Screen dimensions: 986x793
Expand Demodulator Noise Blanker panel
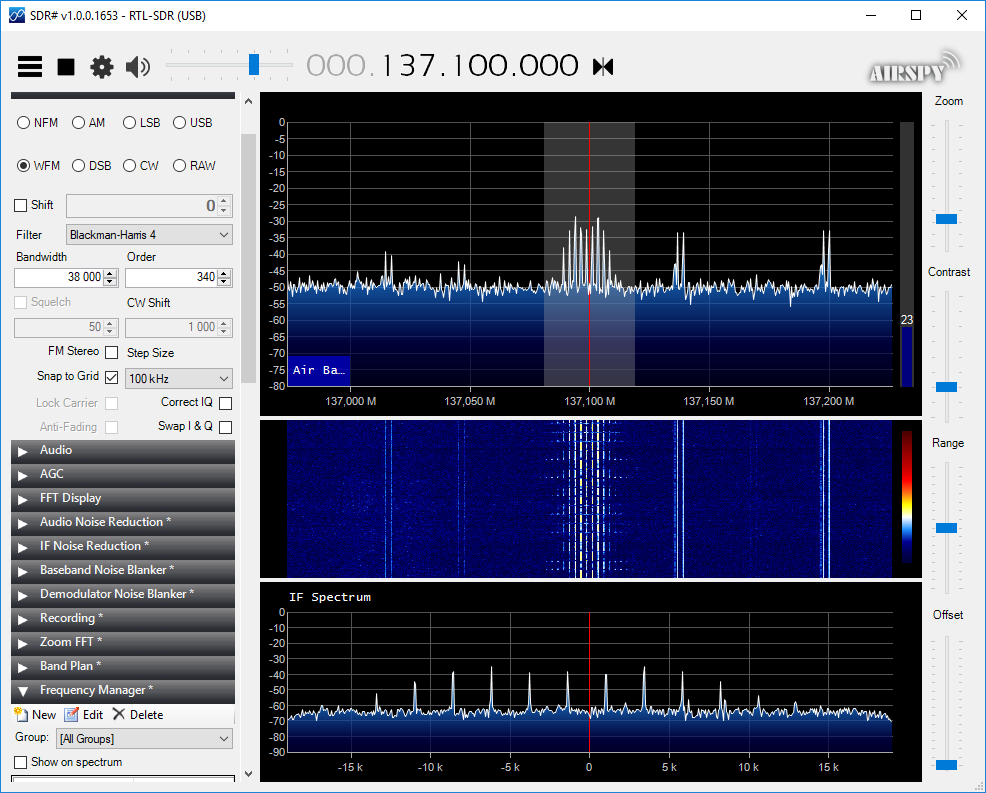pyautogui.click(x=123, y=594)
